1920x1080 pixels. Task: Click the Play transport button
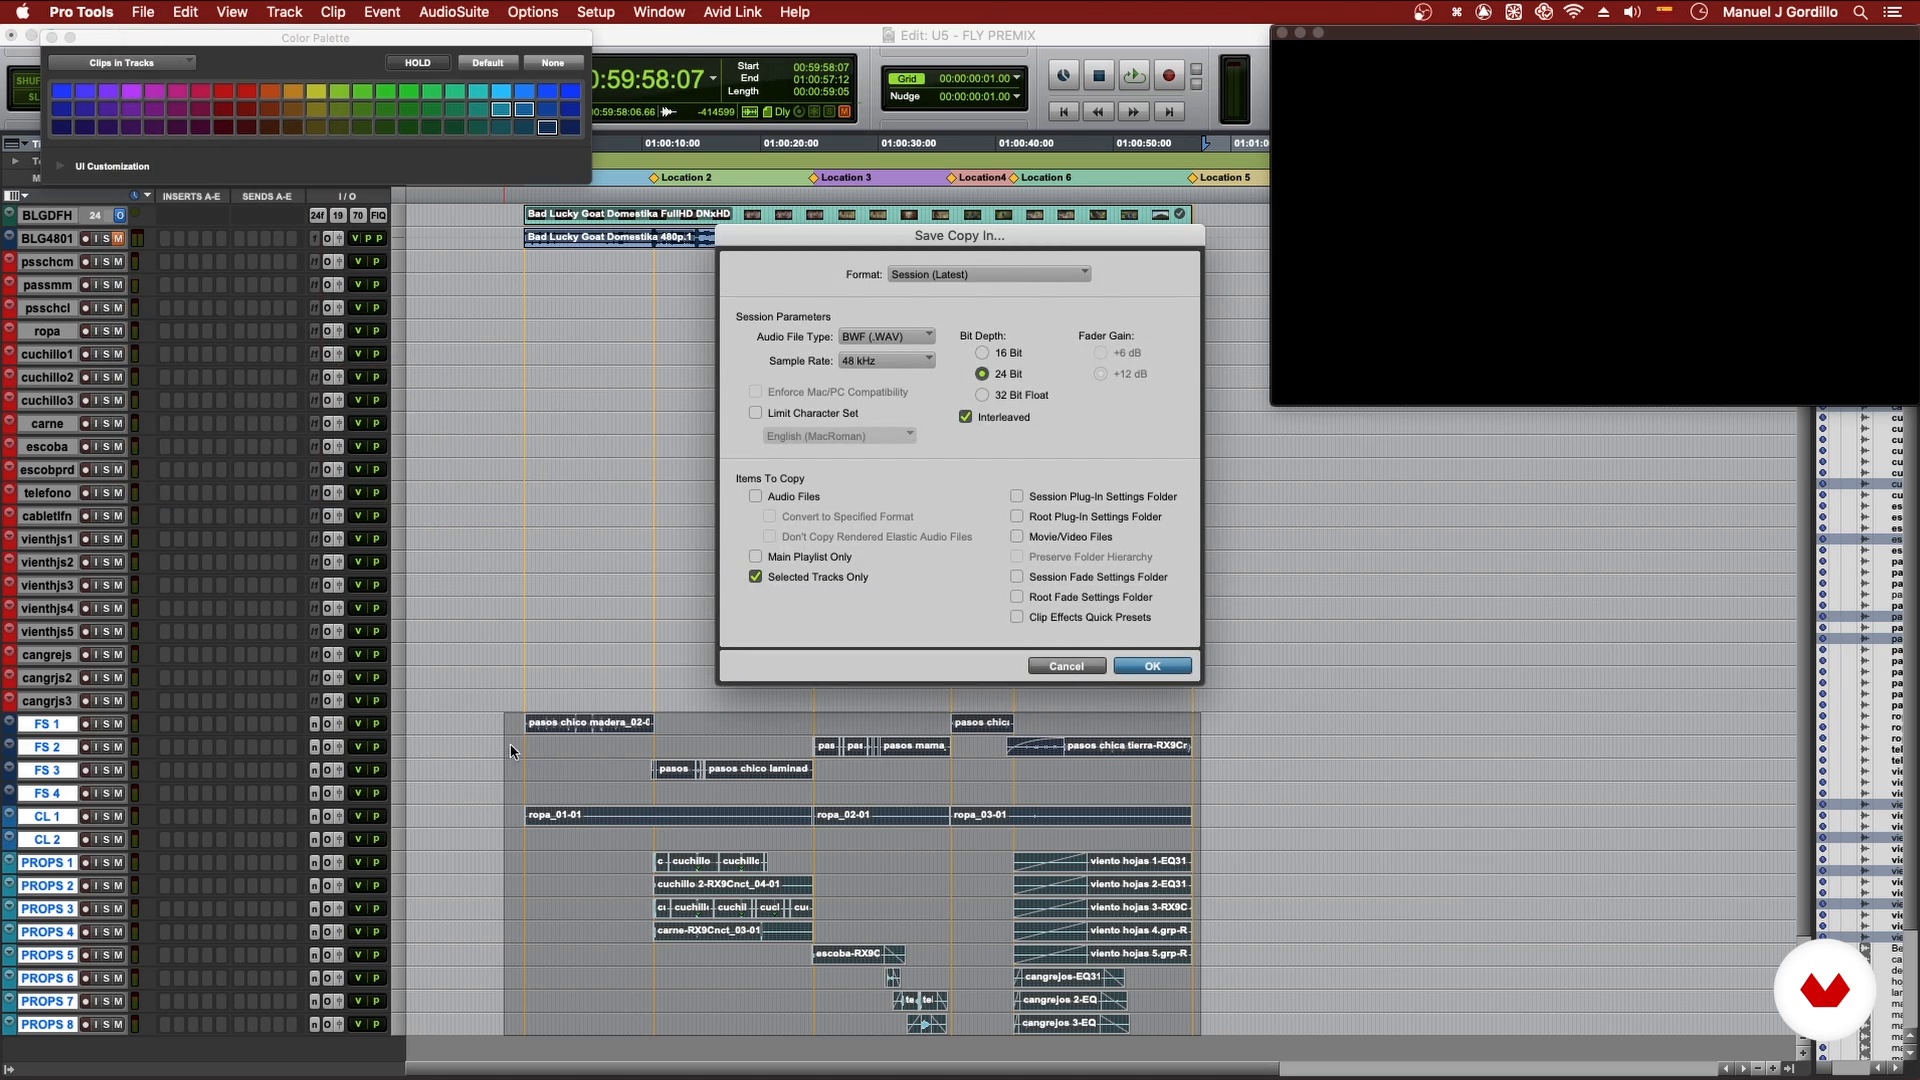click(x=1133, y=76)
